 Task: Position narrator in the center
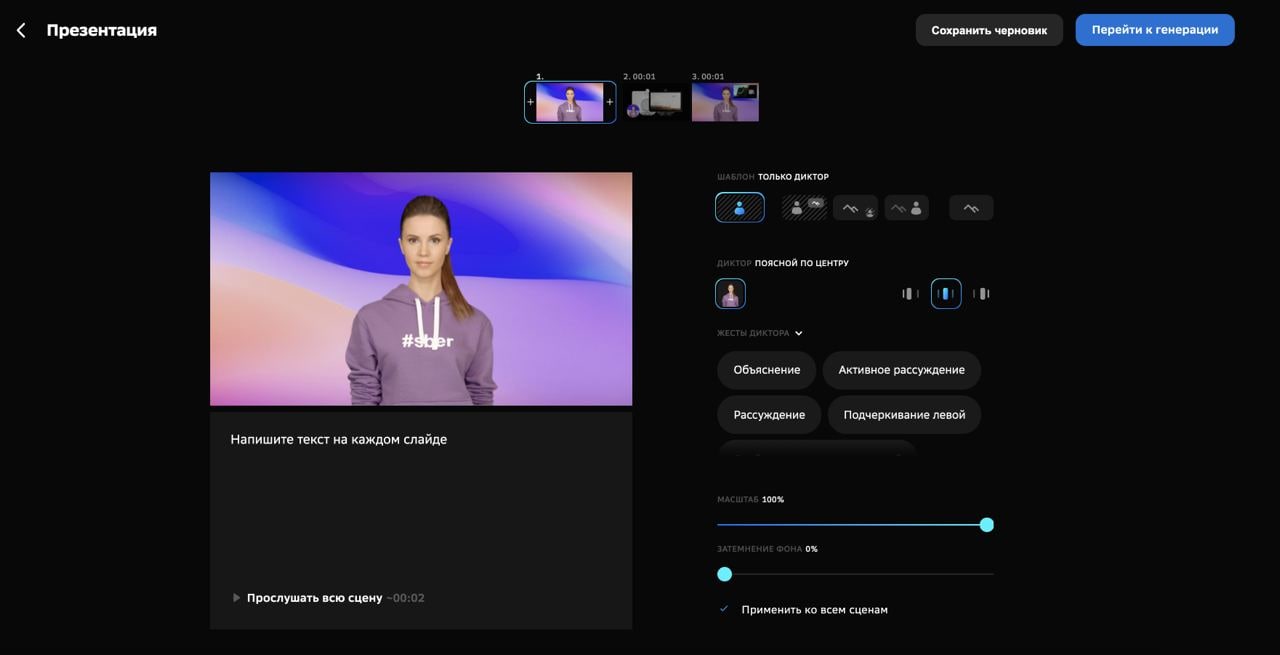[x=946, y=294]
